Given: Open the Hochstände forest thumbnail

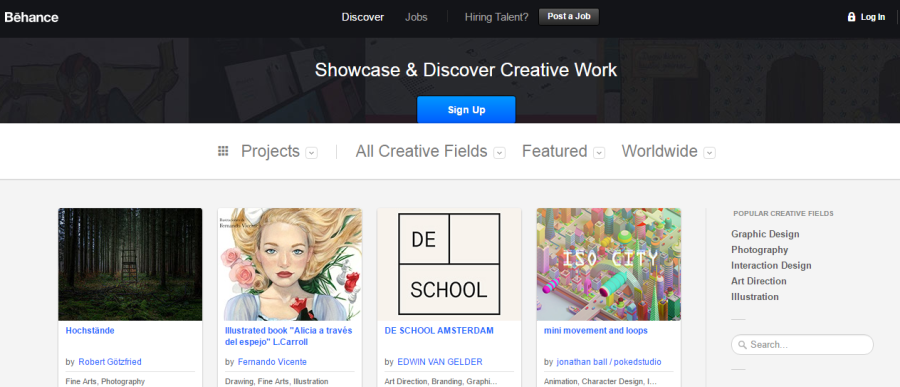Looking at the screenshot, I should (x=130, y=264).
